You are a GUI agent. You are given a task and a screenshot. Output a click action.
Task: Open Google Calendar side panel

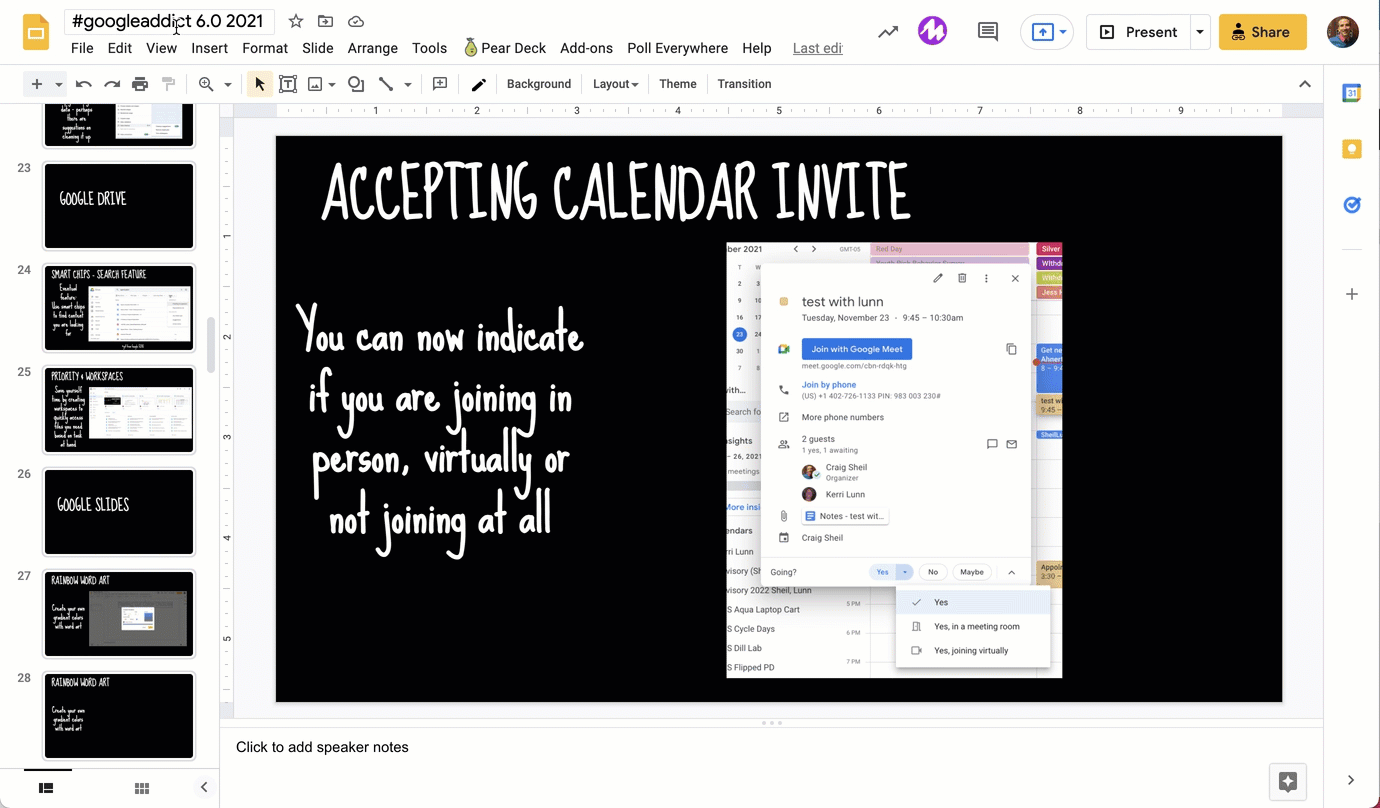(x=1352, y=93)
